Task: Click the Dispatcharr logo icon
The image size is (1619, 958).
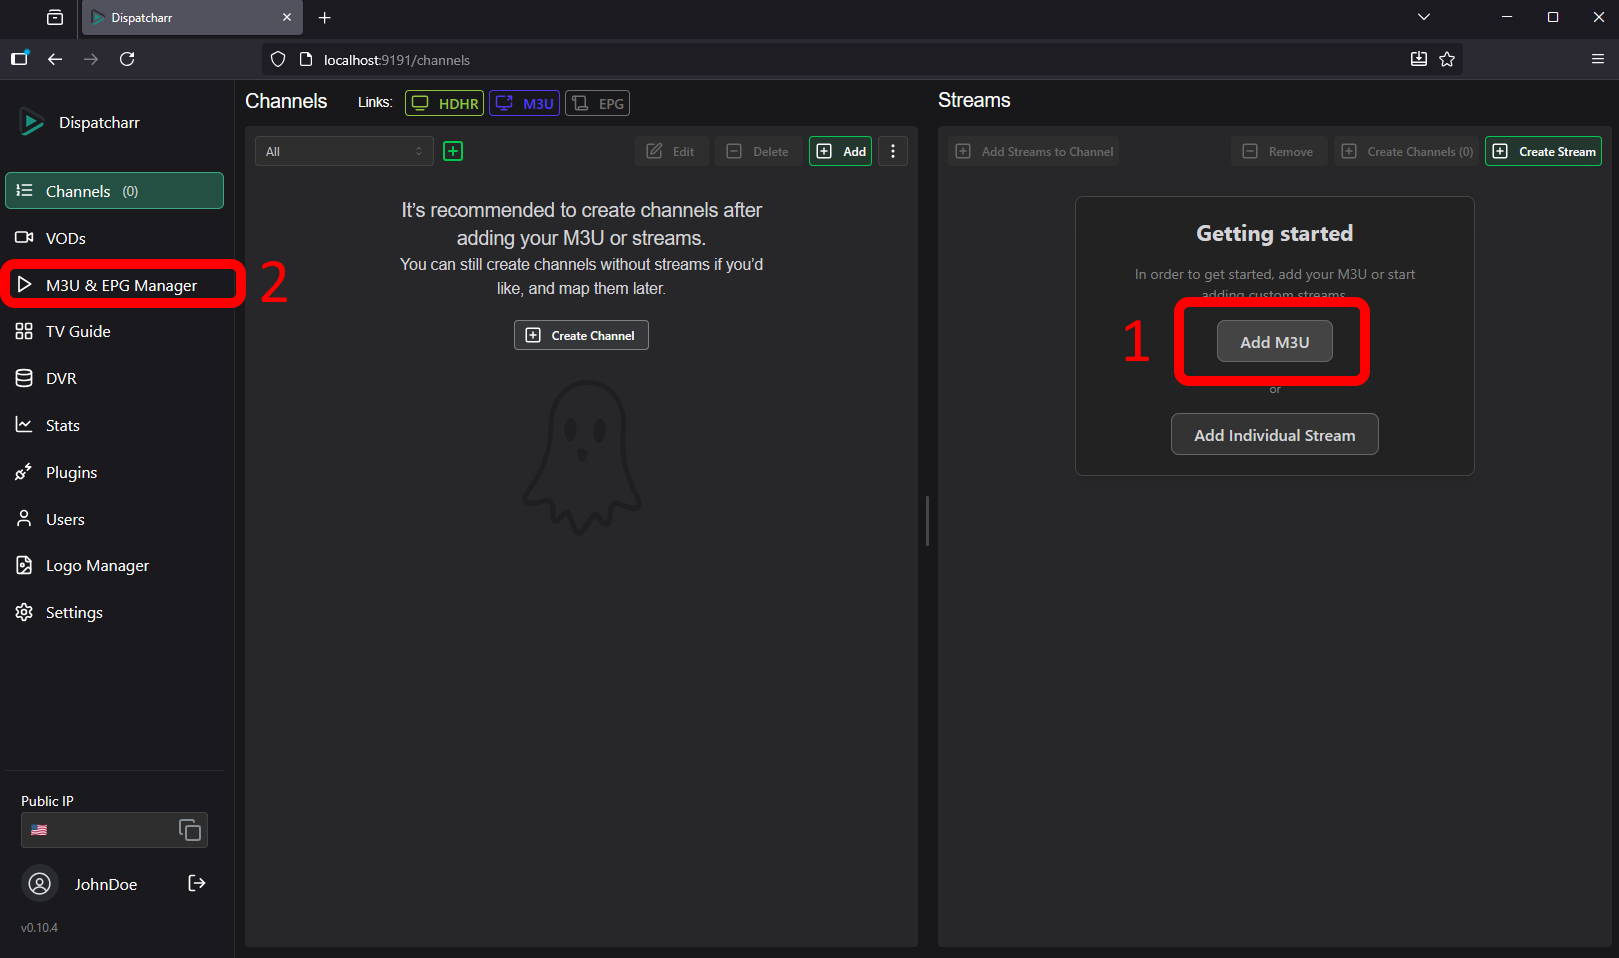Action: click(32, 122)
